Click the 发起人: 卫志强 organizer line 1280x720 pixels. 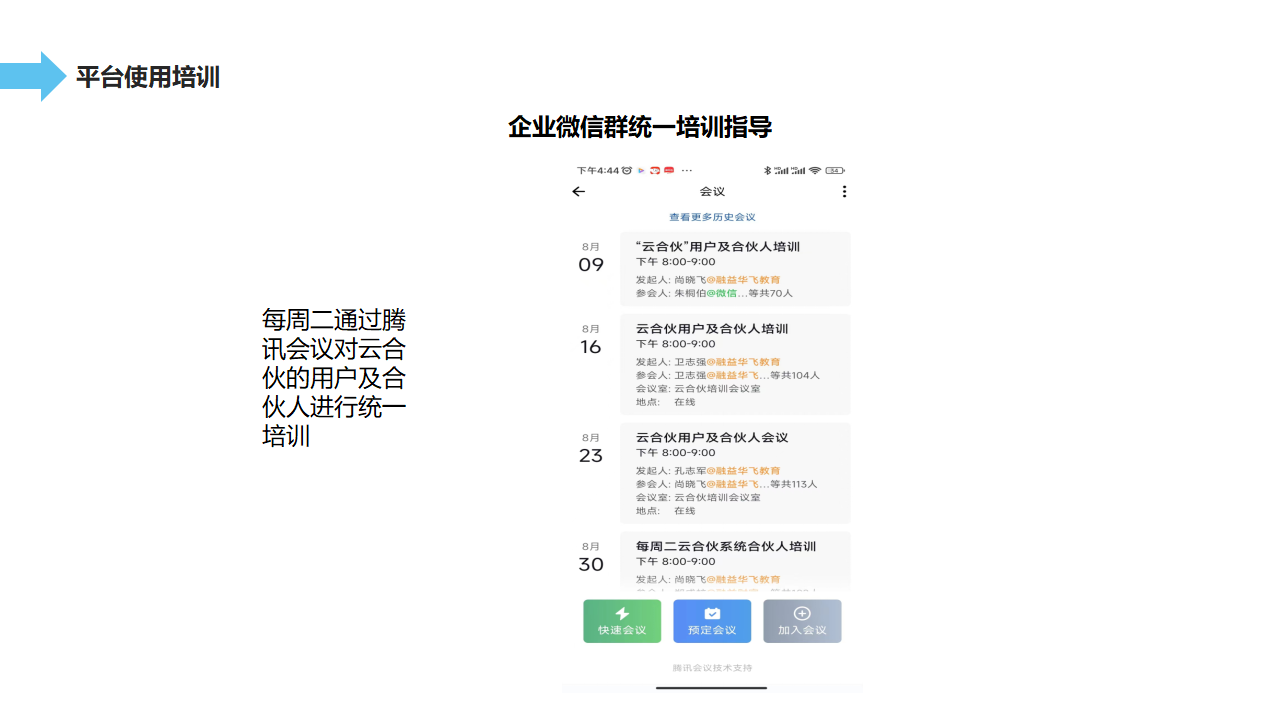pyautogui.click(x=708, y=362)
